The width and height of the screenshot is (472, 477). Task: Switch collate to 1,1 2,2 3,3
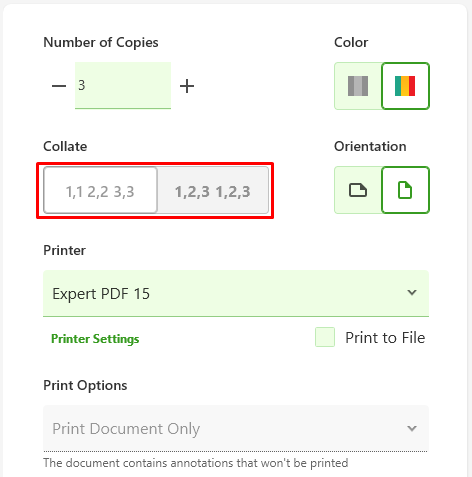click(x=100, y=190)
